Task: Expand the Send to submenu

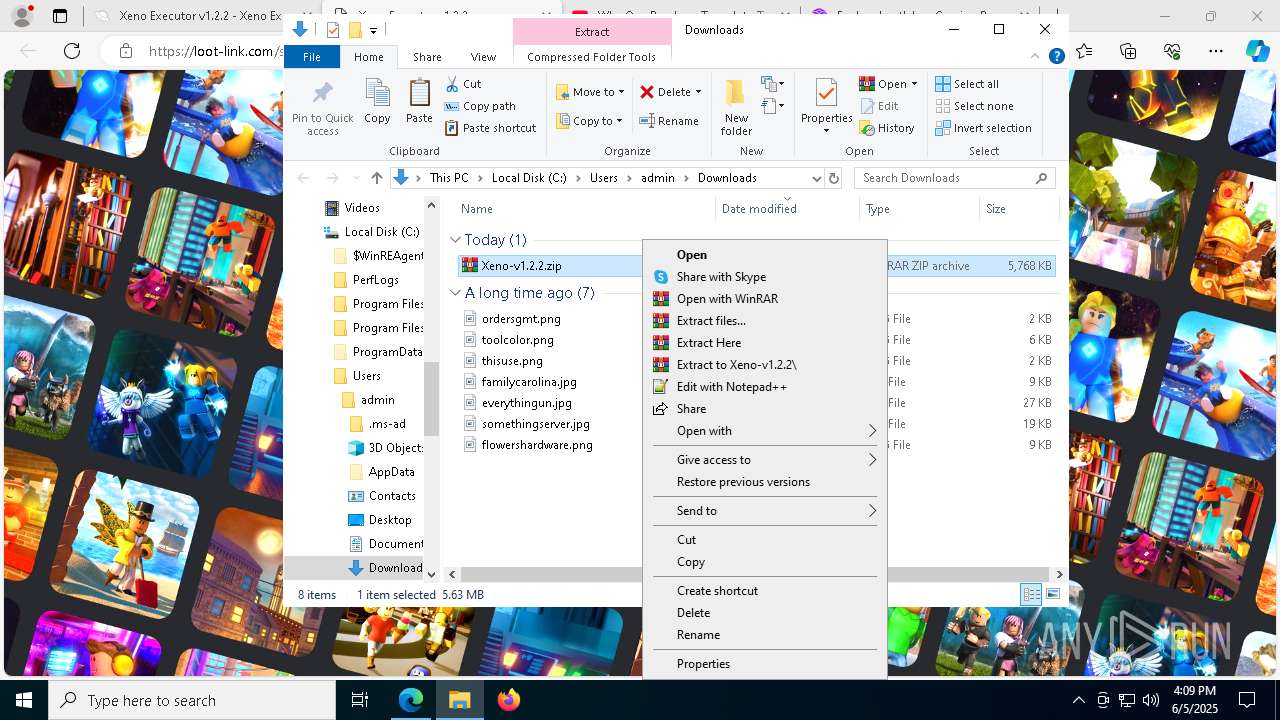Action: click(x=765, y=511)
